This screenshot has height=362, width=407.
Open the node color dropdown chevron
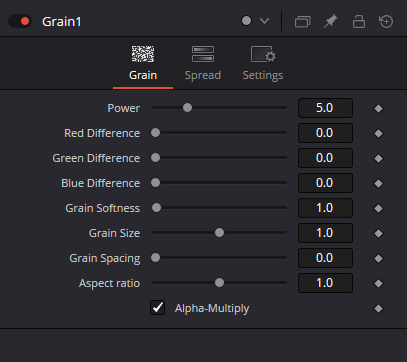[x=264, y=21]
